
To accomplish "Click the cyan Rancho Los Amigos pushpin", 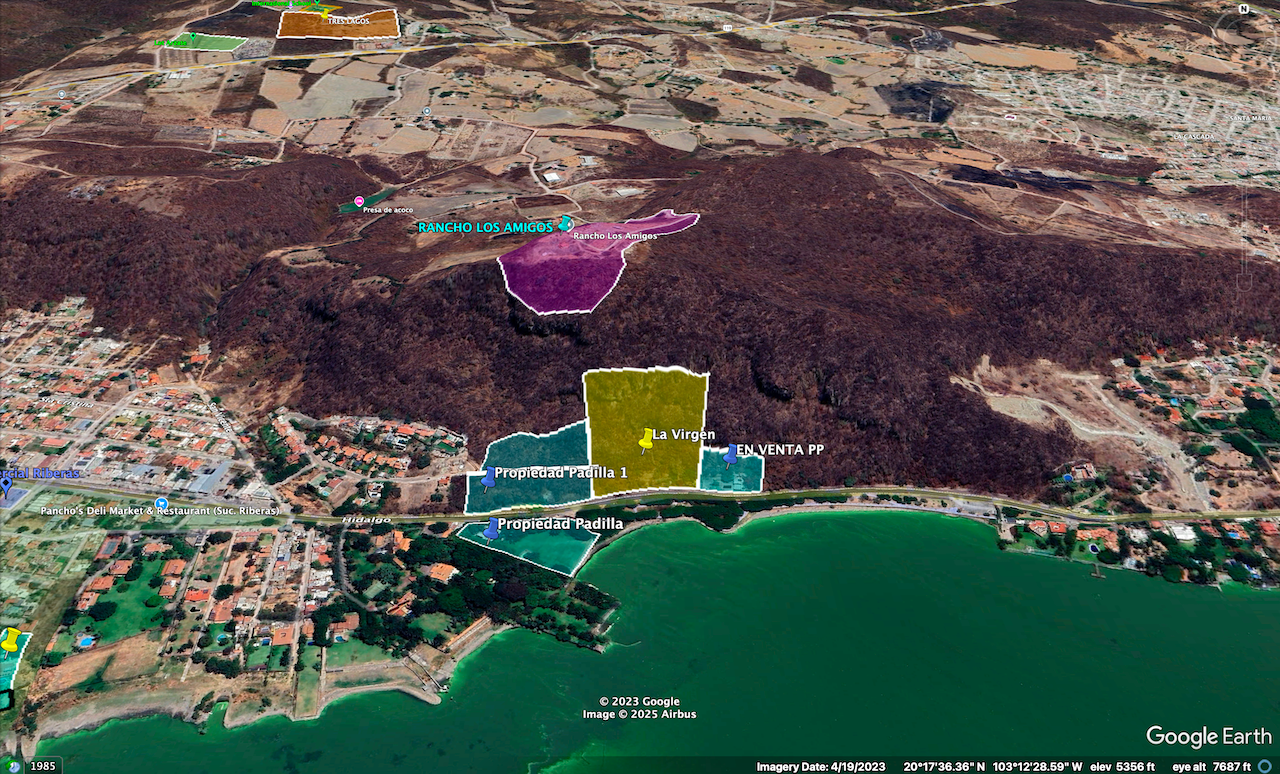I will click(566, 223).
